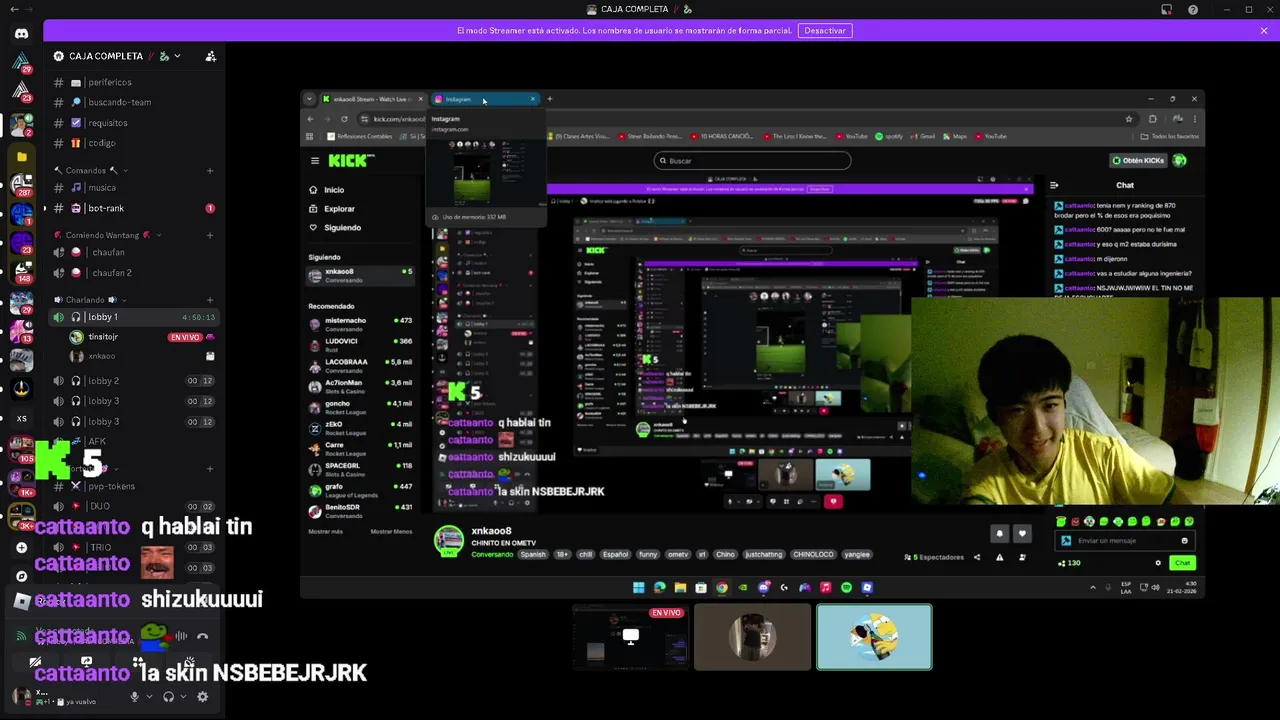Select the EN VIVO screen share thumbnail
Viewport: 1280px width, 720px height.
click(631, 637)
